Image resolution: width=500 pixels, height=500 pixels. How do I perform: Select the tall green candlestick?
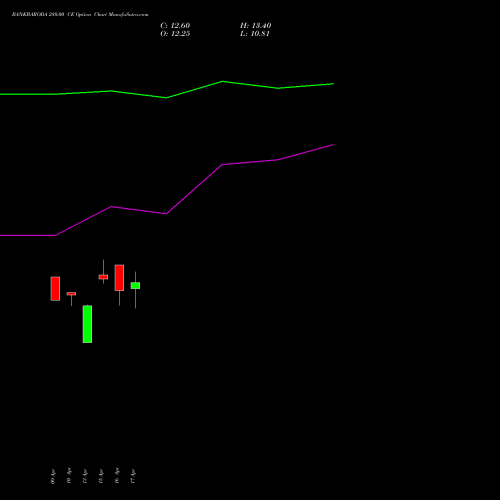tap(87, 324)
